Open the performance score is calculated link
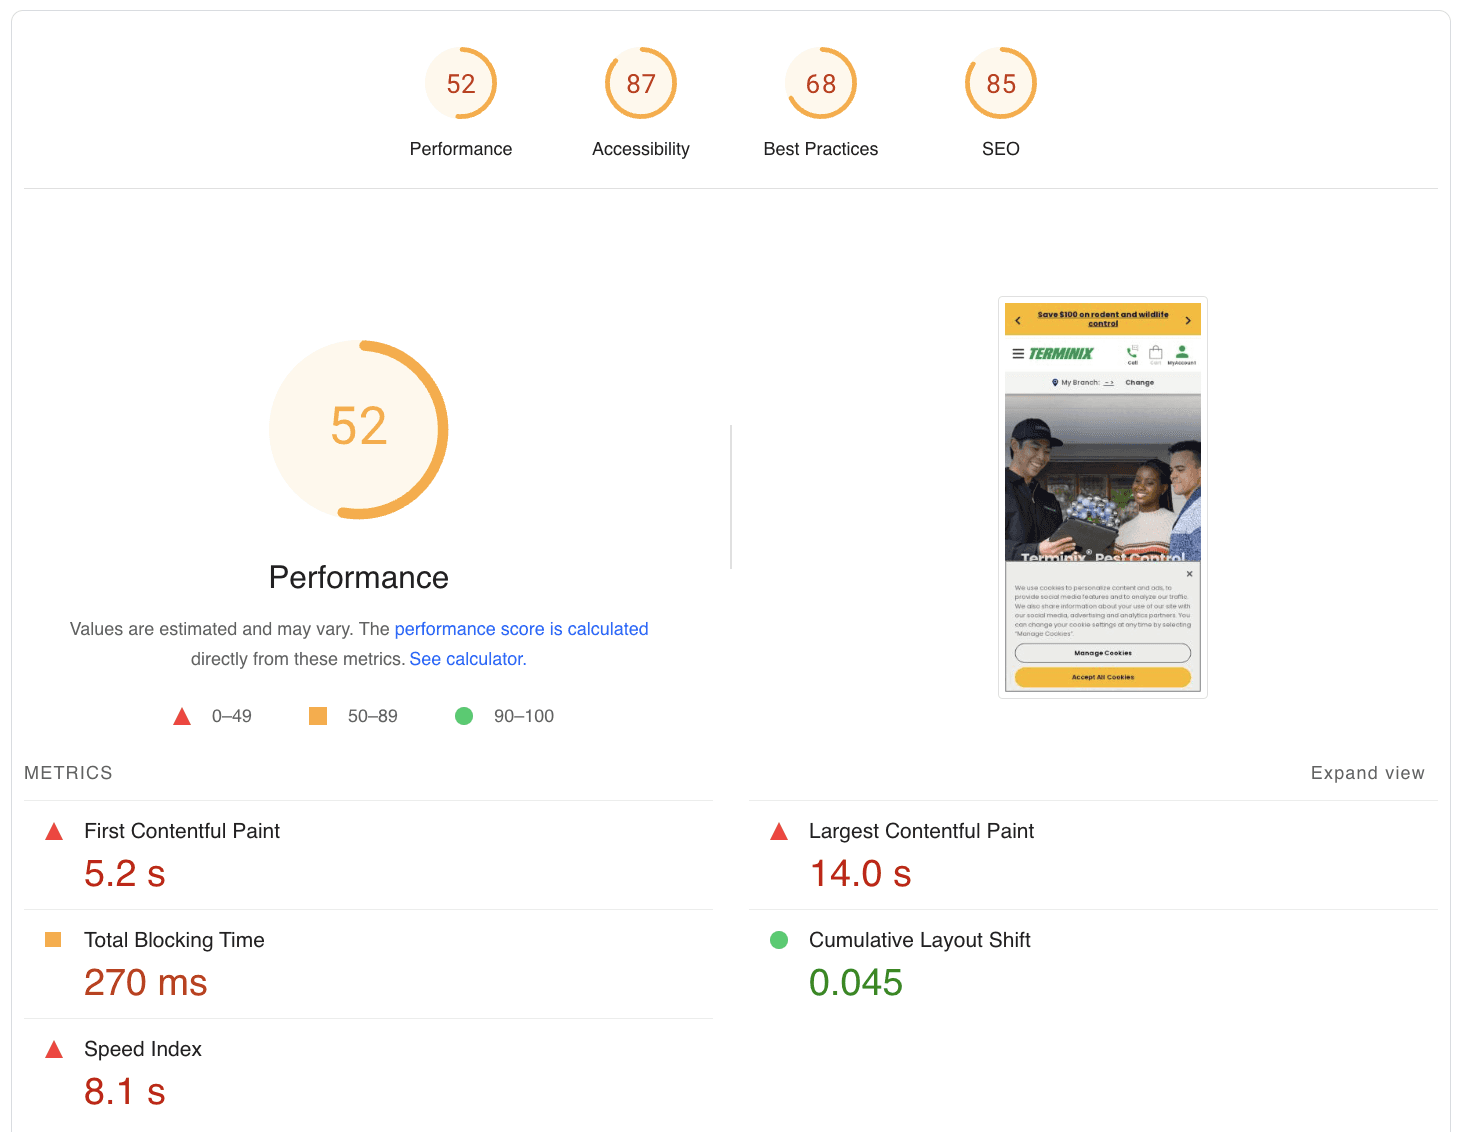Viewport: 1466px width, 1132px height. (x=521, y=629)
